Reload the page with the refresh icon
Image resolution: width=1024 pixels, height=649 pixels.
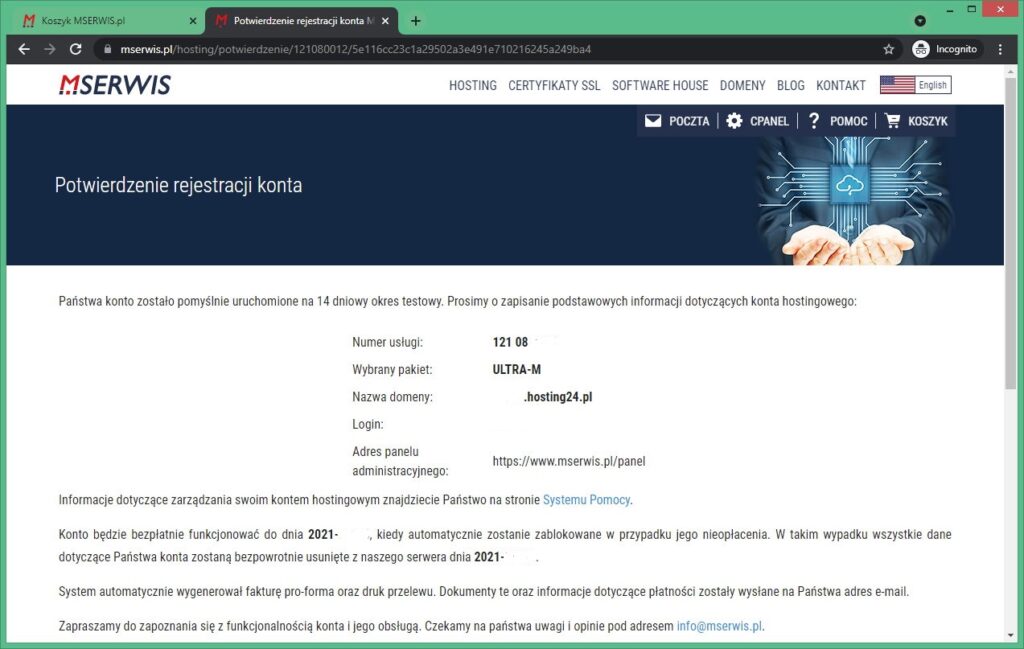click(76, 47)
